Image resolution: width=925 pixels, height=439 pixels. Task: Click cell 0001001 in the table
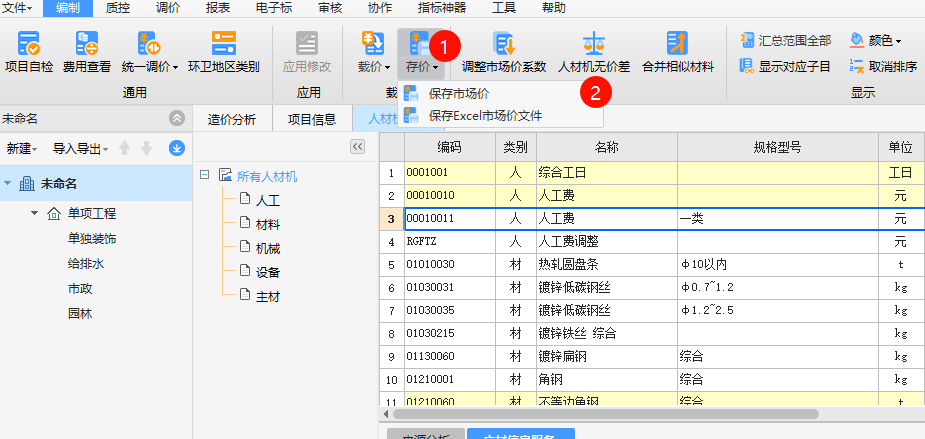(x=450, y=173)
